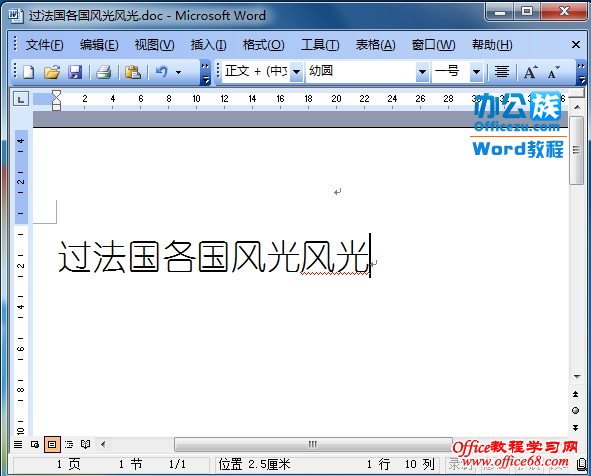Switch to Outline view icon
This screenshot has width=591, height=476.
click(x=69, y=444)
